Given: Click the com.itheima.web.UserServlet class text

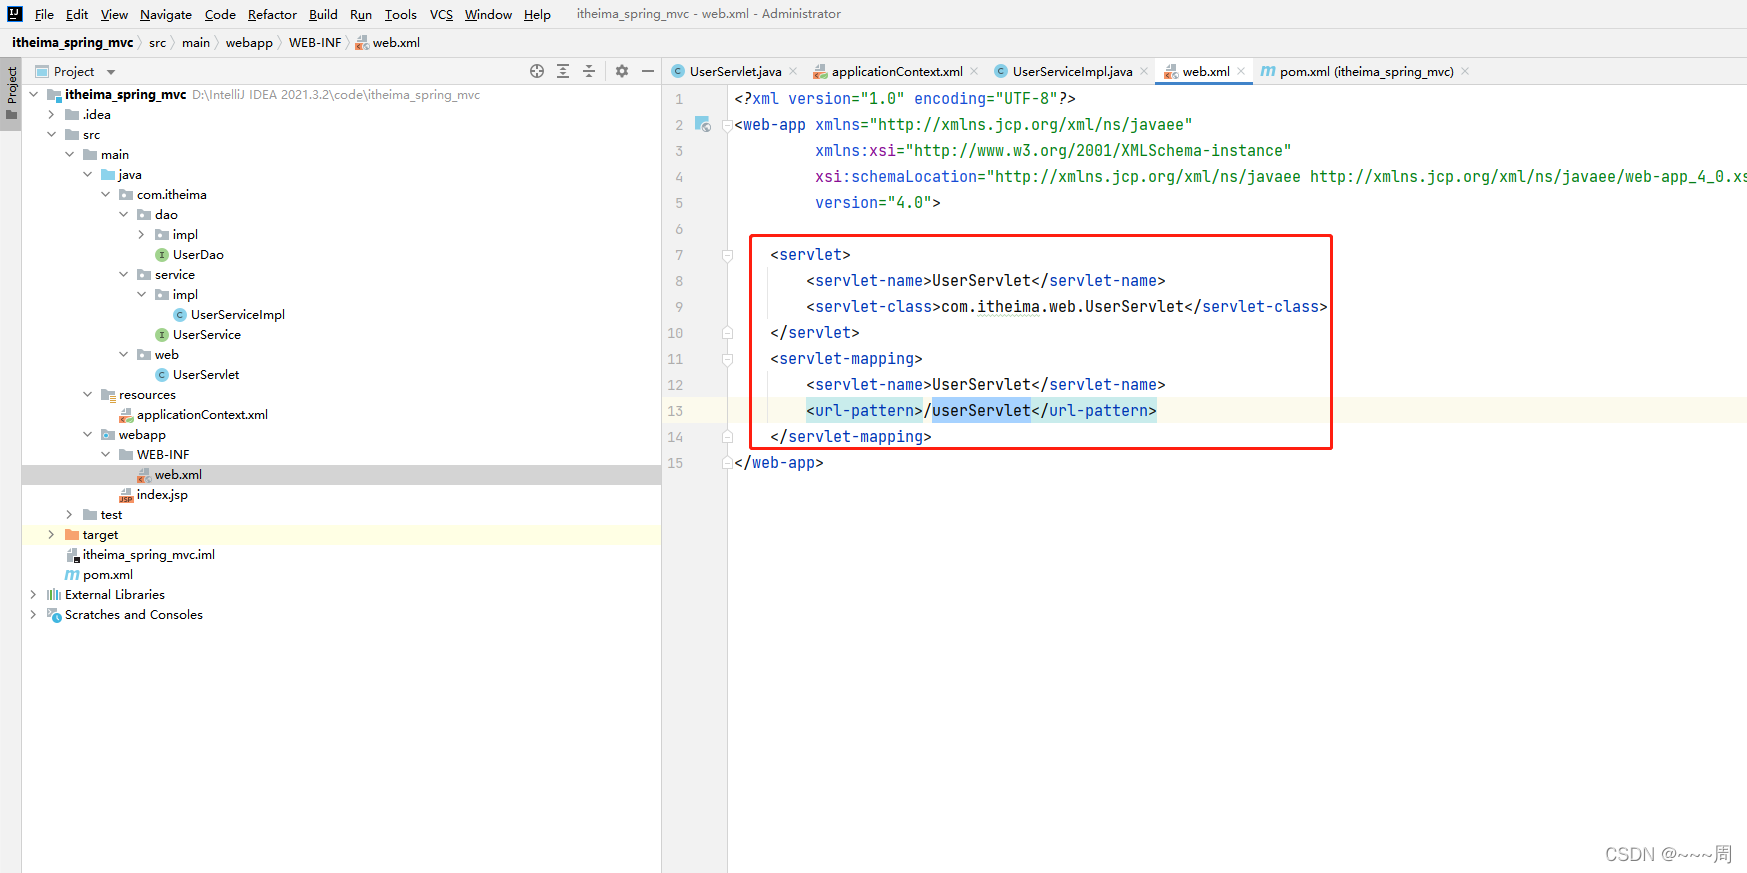Looking at the screenshot, I should pos(1062,307).
